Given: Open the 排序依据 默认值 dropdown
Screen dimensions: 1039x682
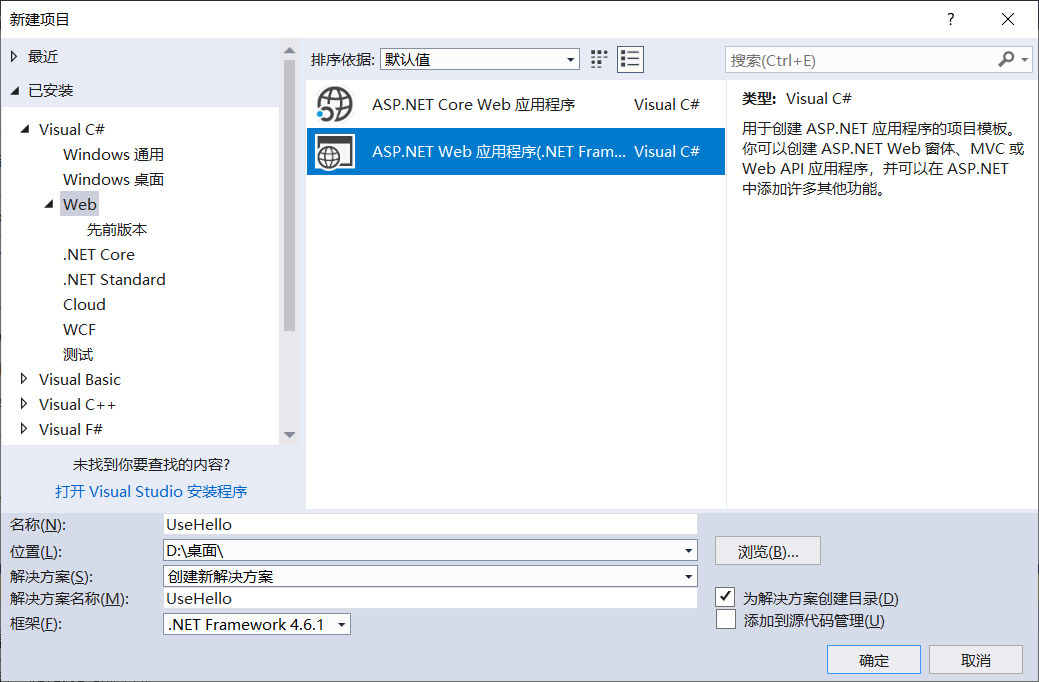Looking at the screenshot, I should [x=480, y=59].
